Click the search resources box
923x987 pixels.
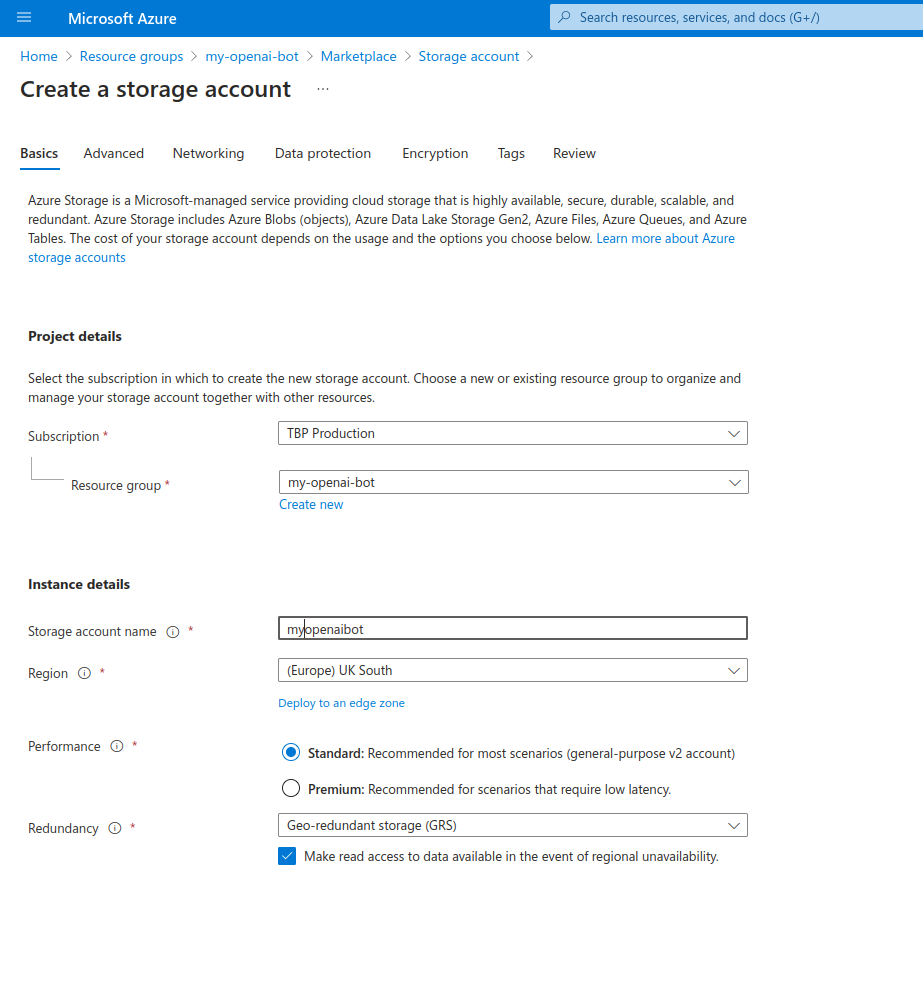pyautogui.click(x=737, y=18)
